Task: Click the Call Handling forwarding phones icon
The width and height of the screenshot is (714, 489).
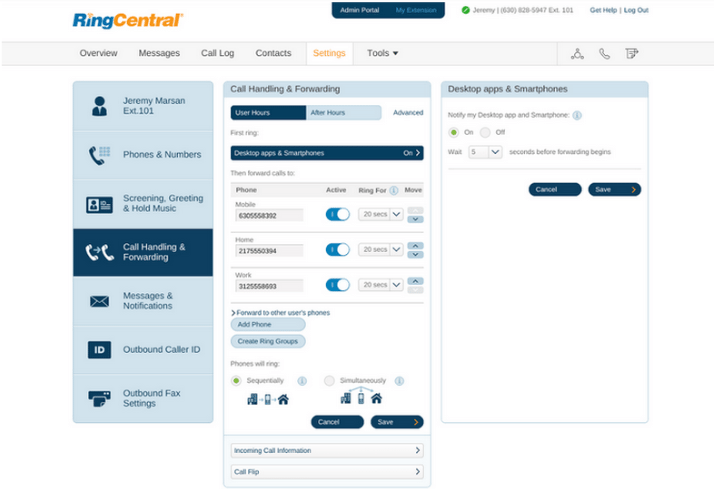Action: tap(99, 253)
